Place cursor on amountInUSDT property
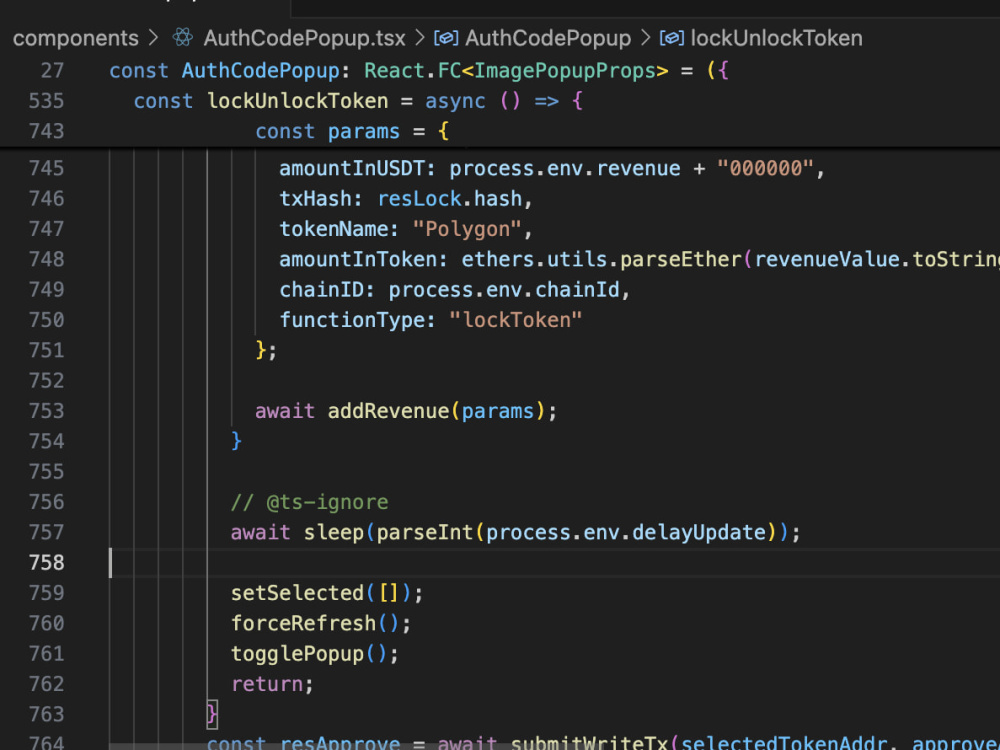1000x750 pixels. 352,168
